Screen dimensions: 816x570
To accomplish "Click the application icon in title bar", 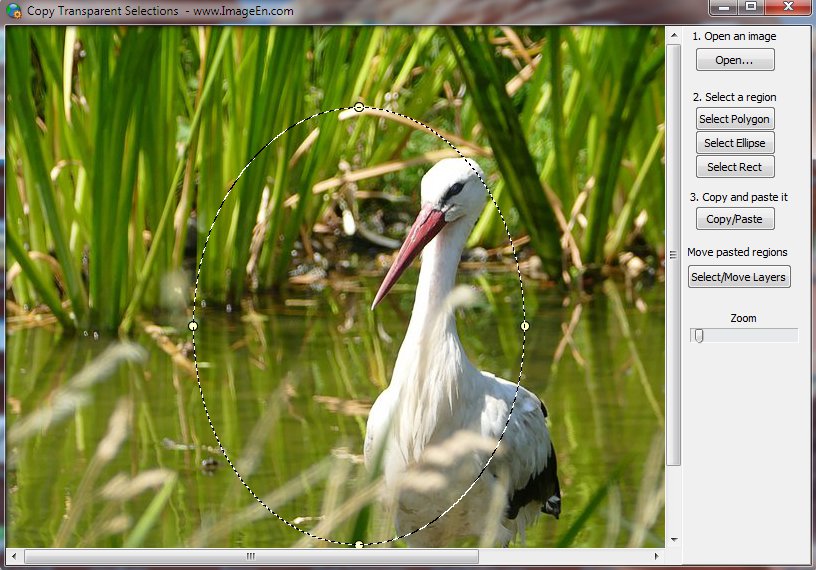I will tap(14, 10).
